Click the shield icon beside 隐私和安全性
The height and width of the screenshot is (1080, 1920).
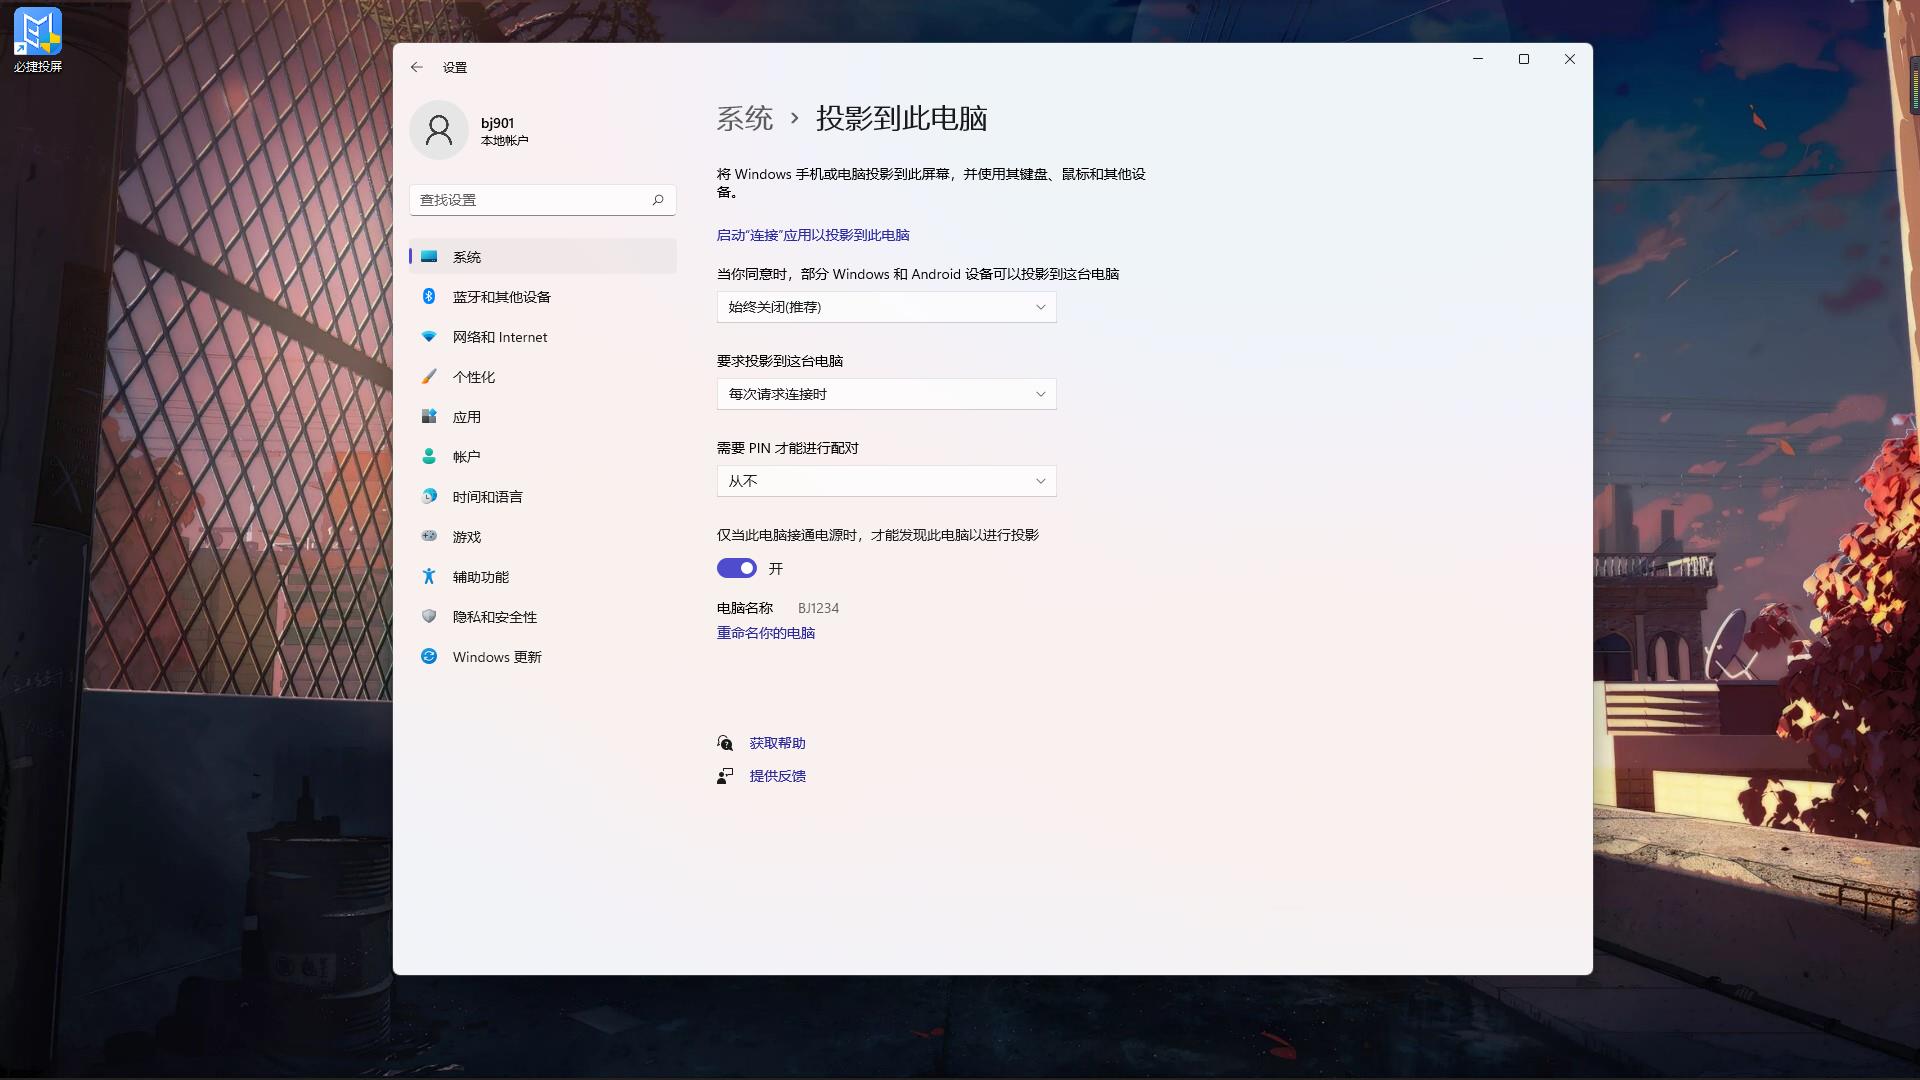[x=429, y=616]
